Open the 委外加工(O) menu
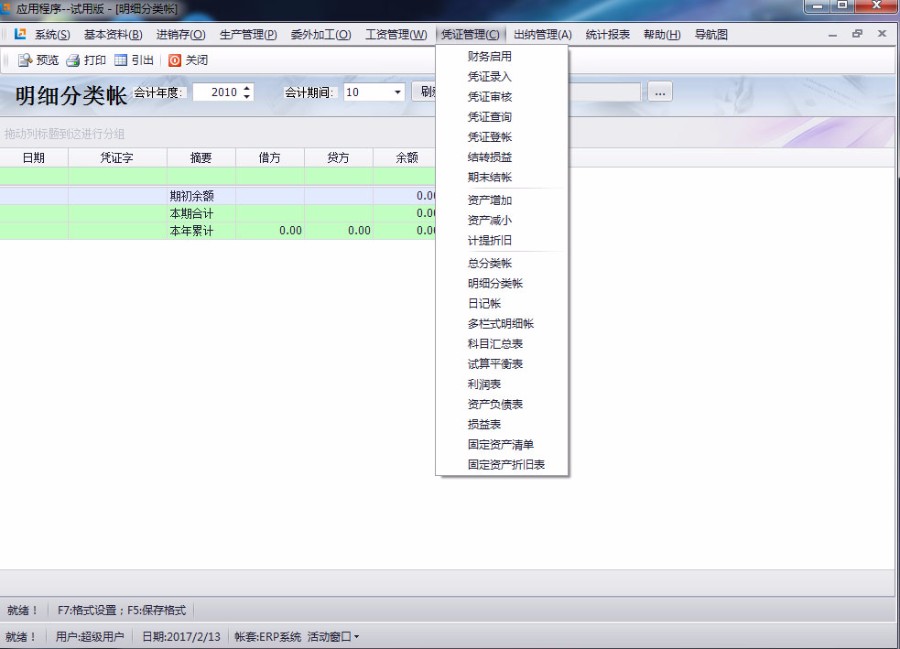This screenshot has height=649, width=900. [321, 34]
